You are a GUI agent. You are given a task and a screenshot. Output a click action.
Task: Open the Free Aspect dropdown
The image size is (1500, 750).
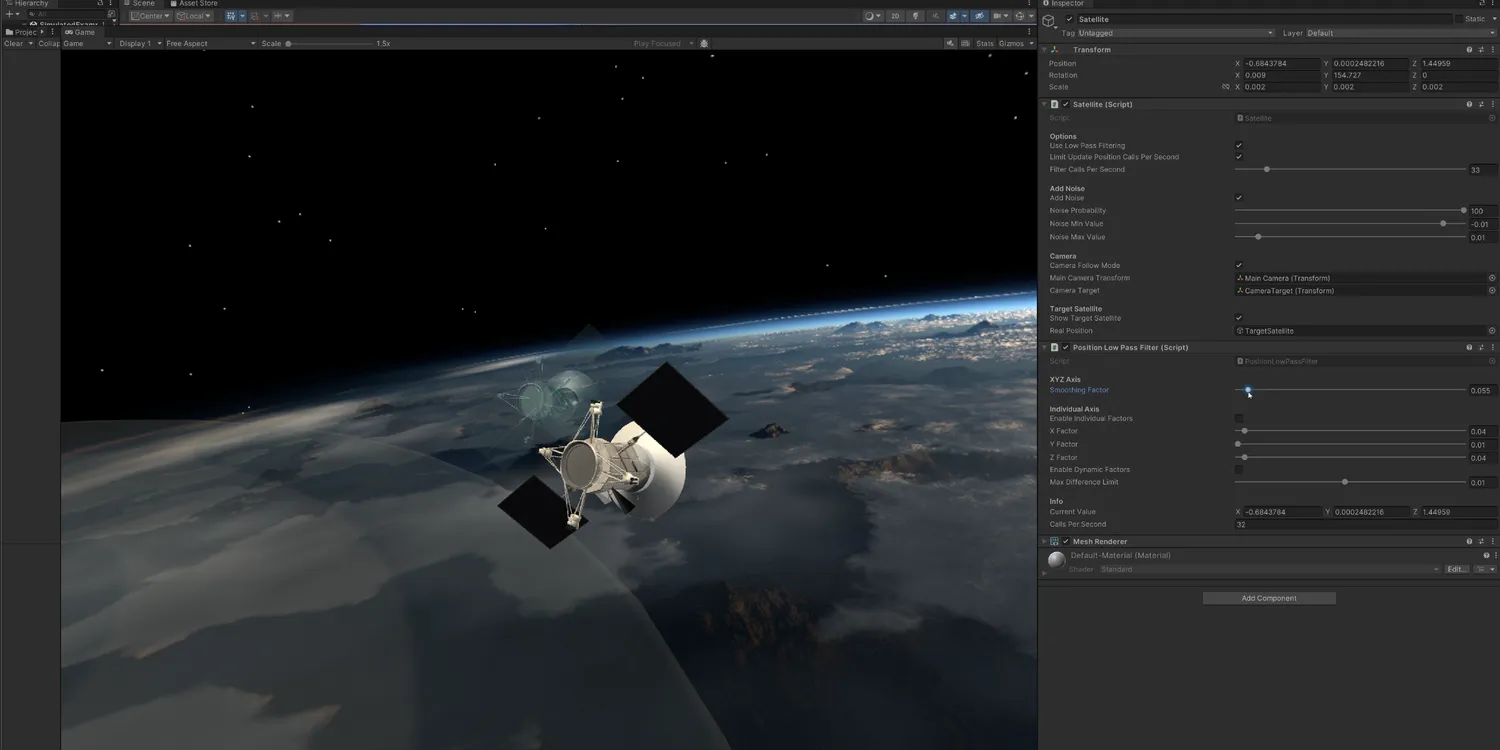click(211, 44)
